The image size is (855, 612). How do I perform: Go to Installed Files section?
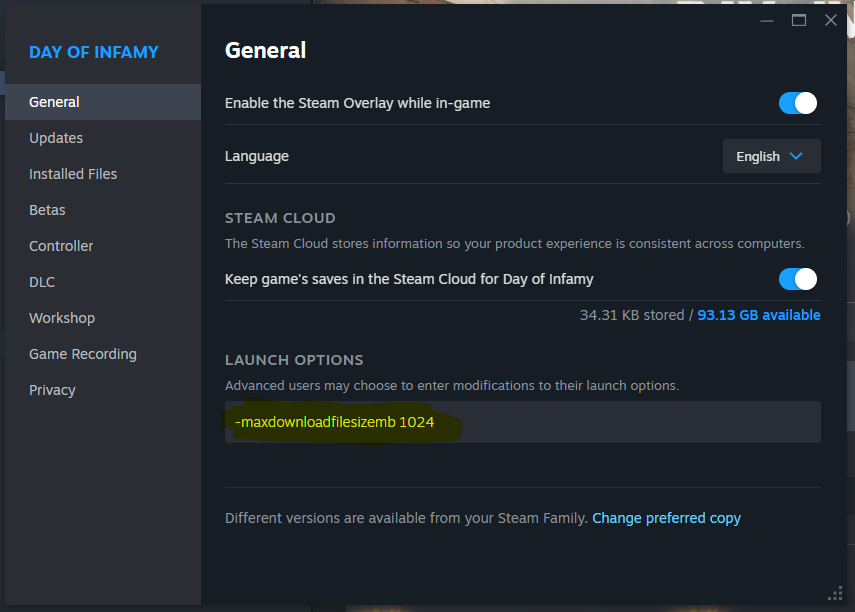pyautogui.click(x=73, y=174)
